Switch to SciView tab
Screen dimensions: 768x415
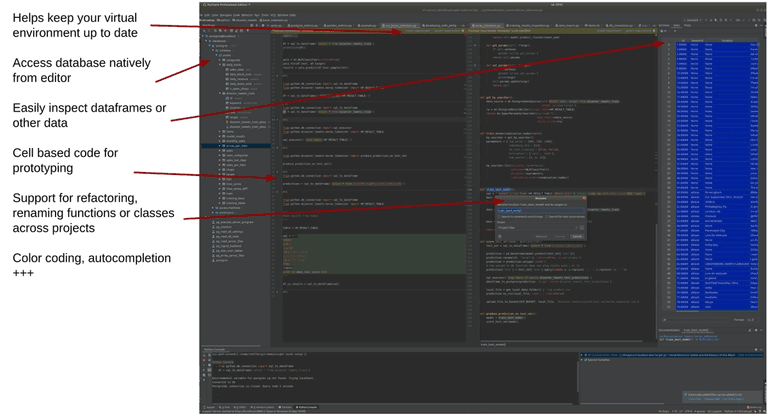664,25
